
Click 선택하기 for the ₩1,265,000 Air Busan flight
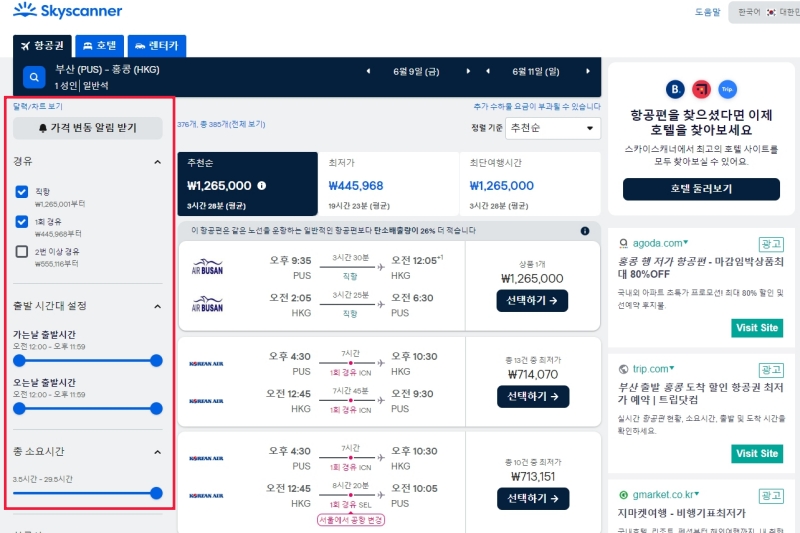(532, 301)
